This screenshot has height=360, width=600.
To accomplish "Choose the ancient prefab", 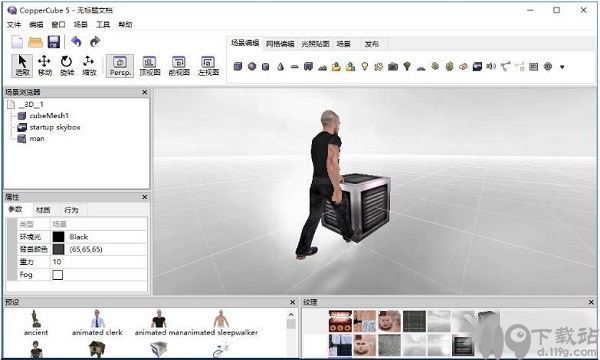I will pos(36,324).
